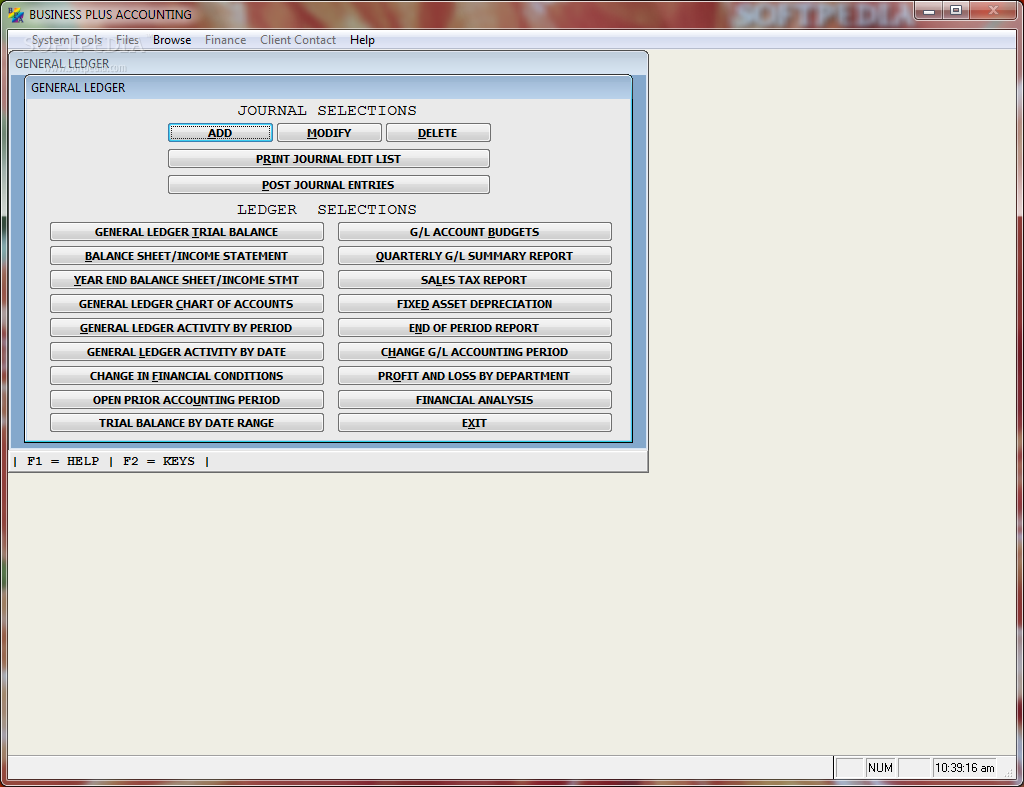
Task: Open the Sales Tax Report
Action: [475, 280]
